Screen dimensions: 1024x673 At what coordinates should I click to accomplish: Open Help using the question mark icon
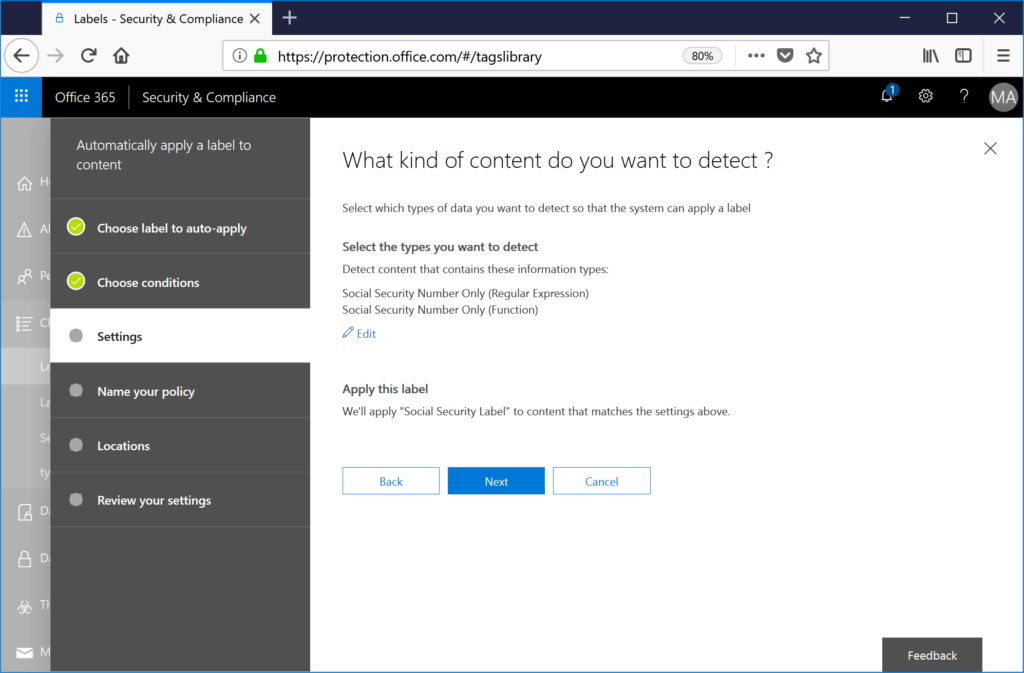coord(963,96)
